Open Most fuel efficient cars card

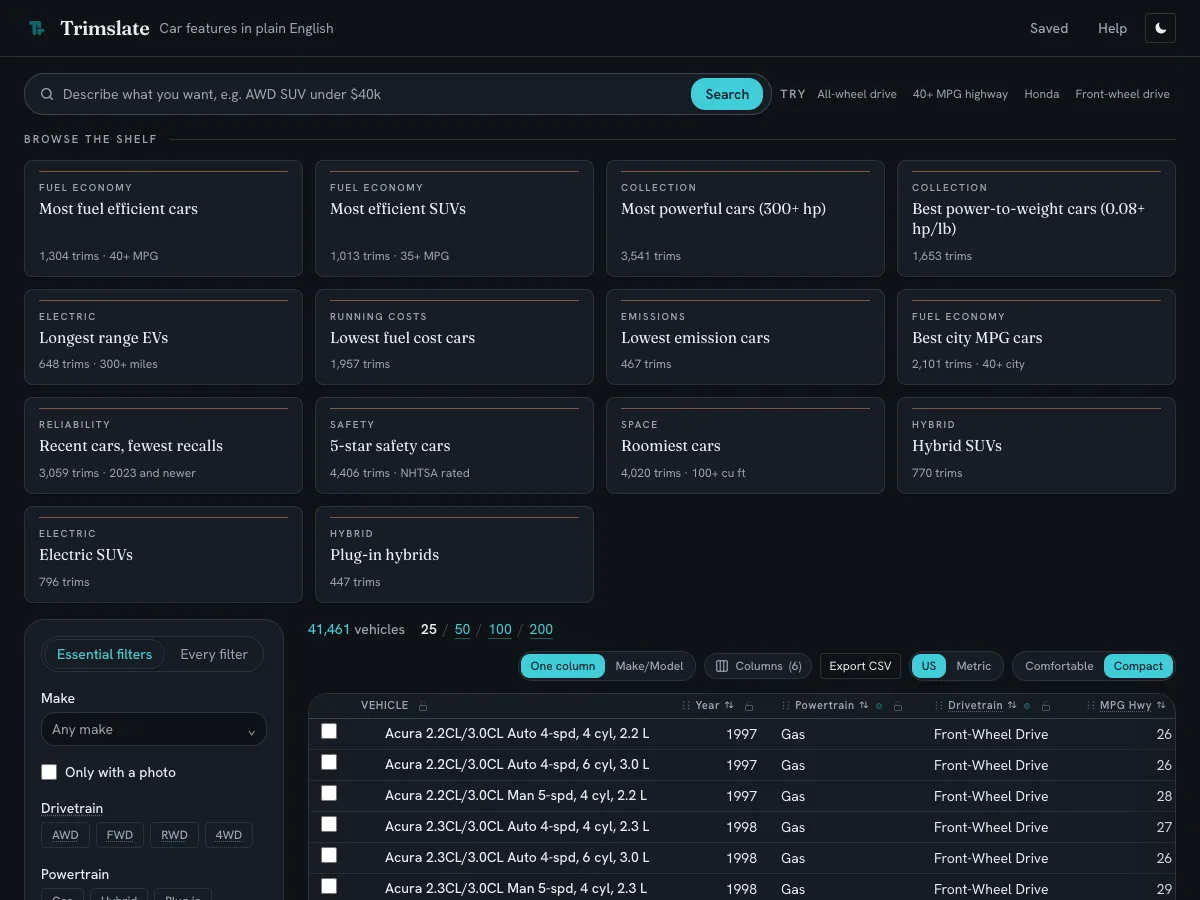(x=163, y=218)
